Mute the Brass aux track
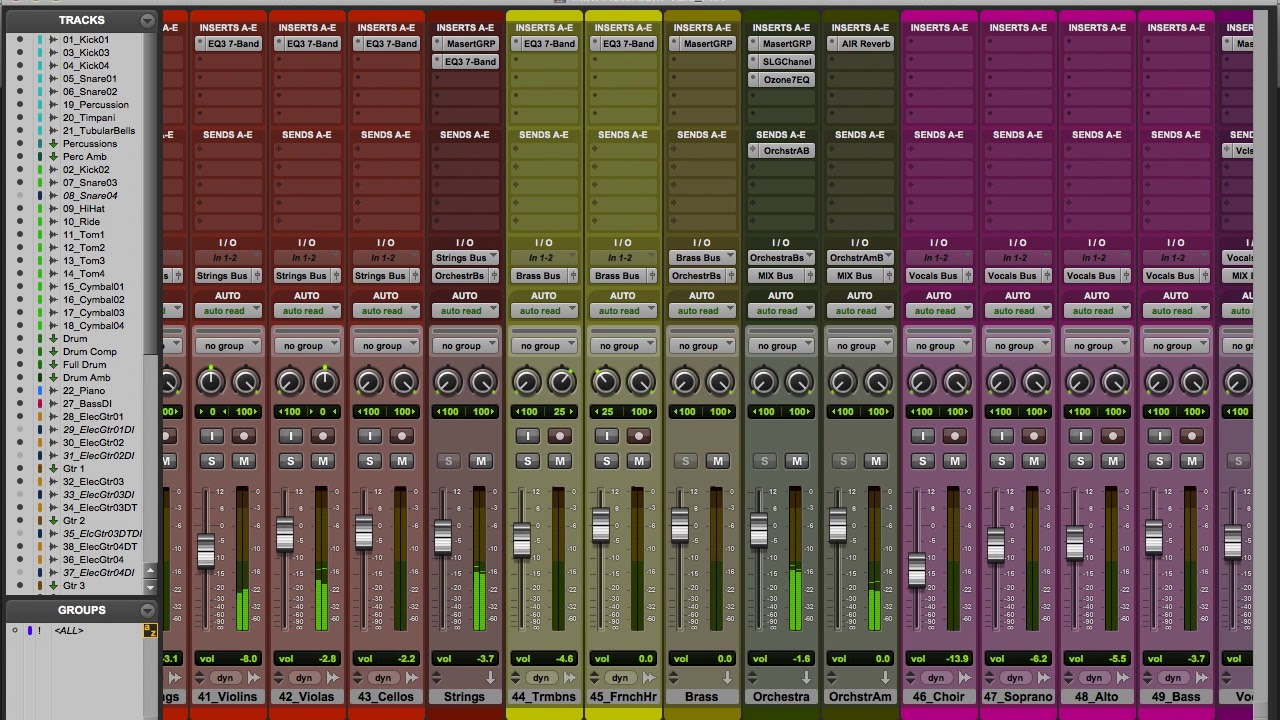Image resolution: width=1280 pixels, height=720 pixels. [717, 461]
